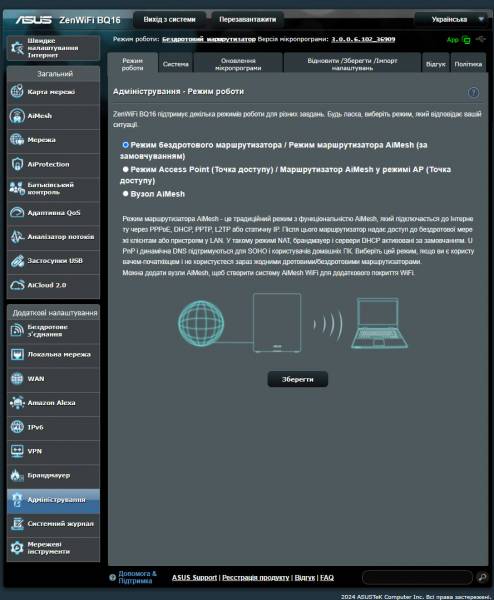Open Бездротове з'єднання wireless icon
The width and height of the screenshot is (494, 600).
[17, 330]
